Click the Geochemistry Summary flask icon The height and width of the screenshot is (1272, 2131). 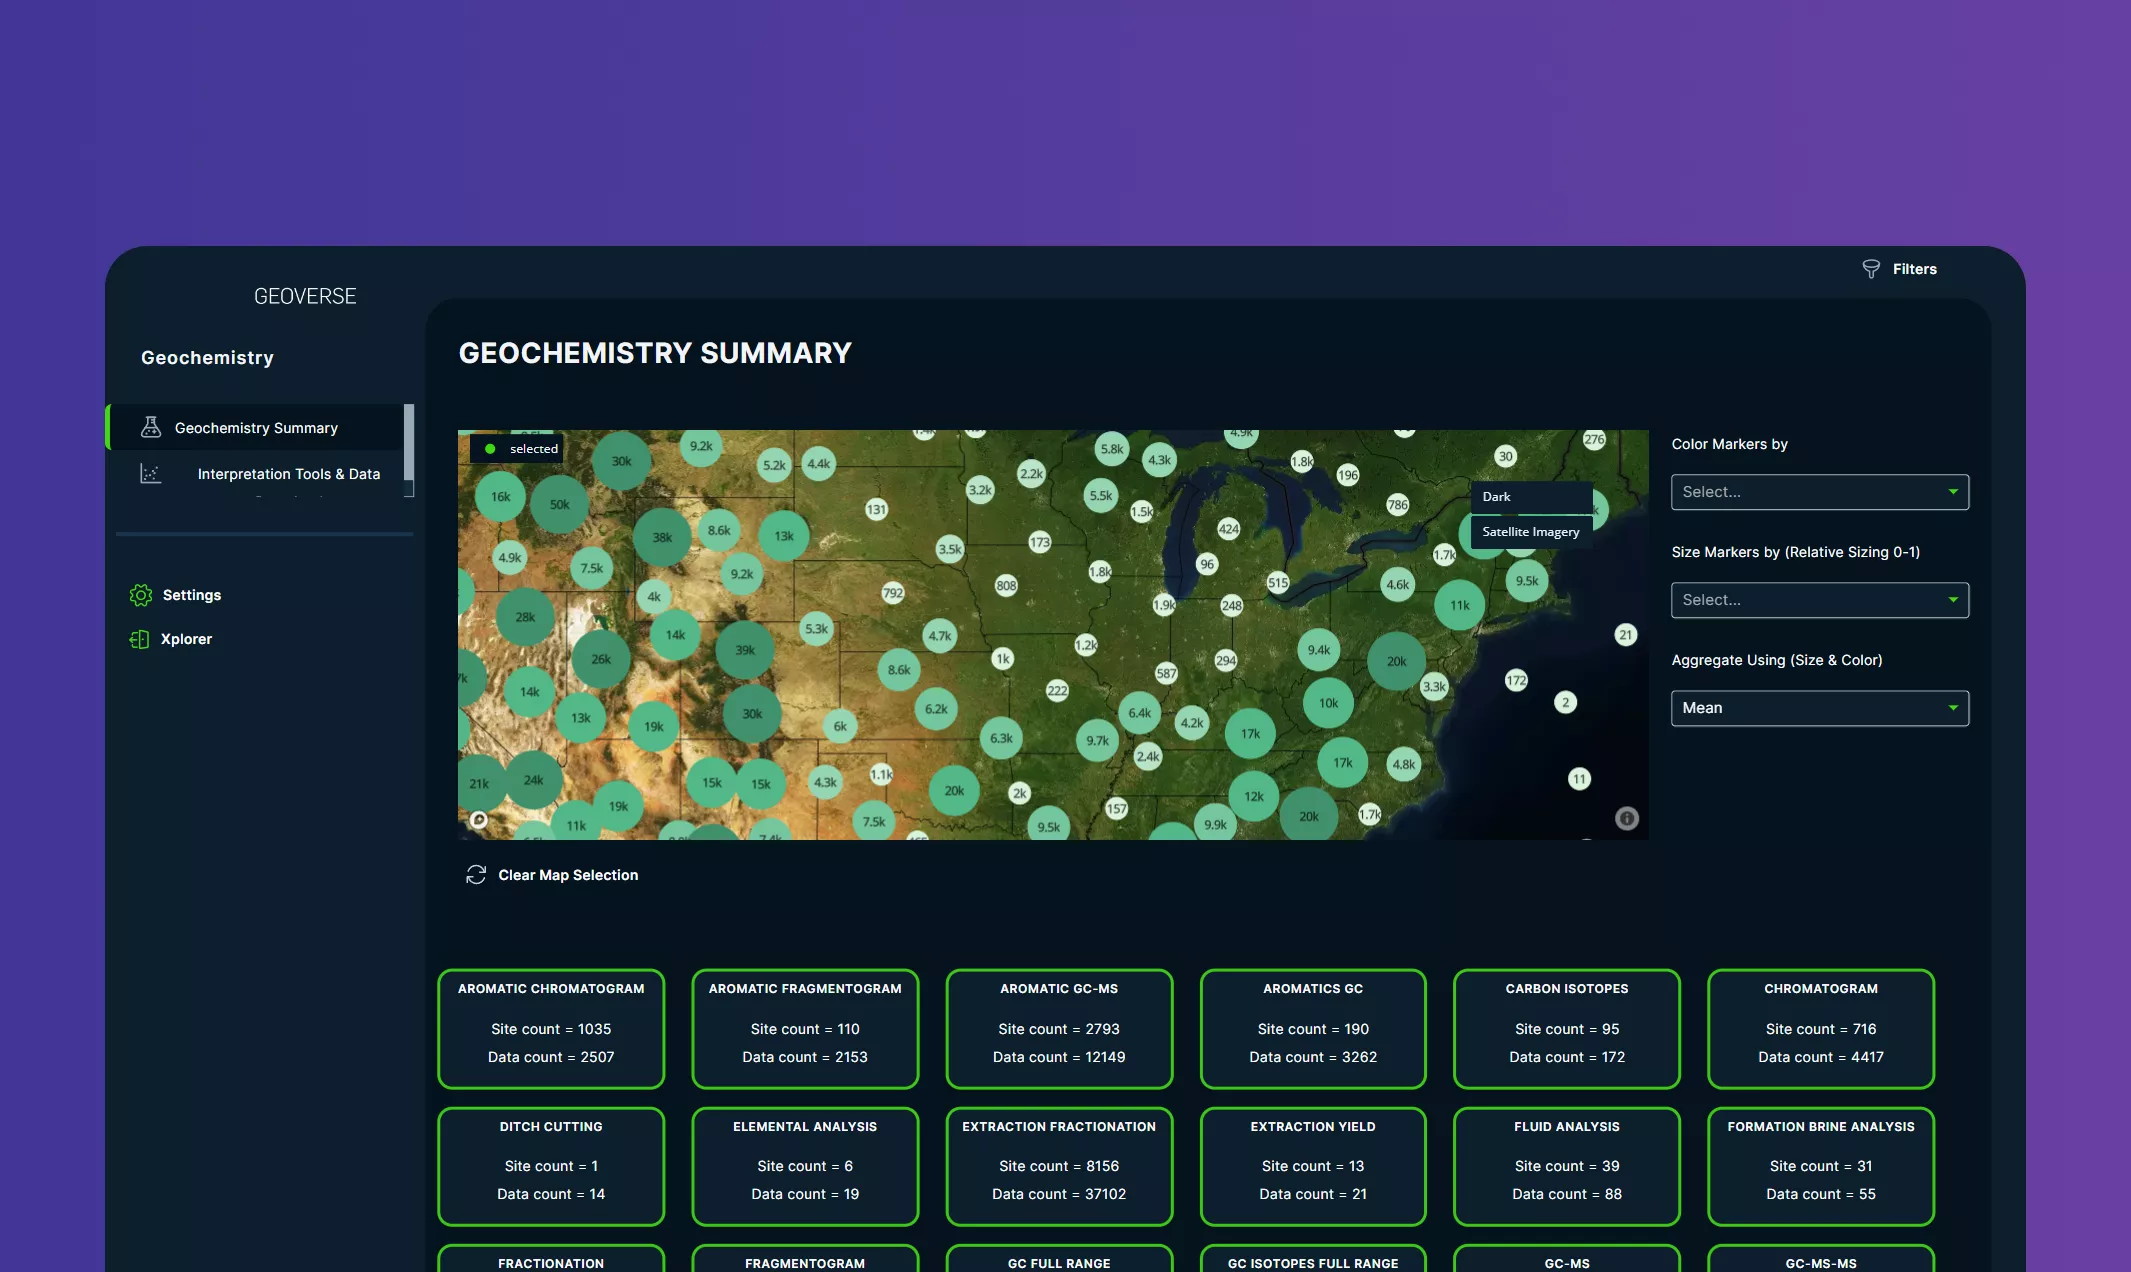(151, 427)
